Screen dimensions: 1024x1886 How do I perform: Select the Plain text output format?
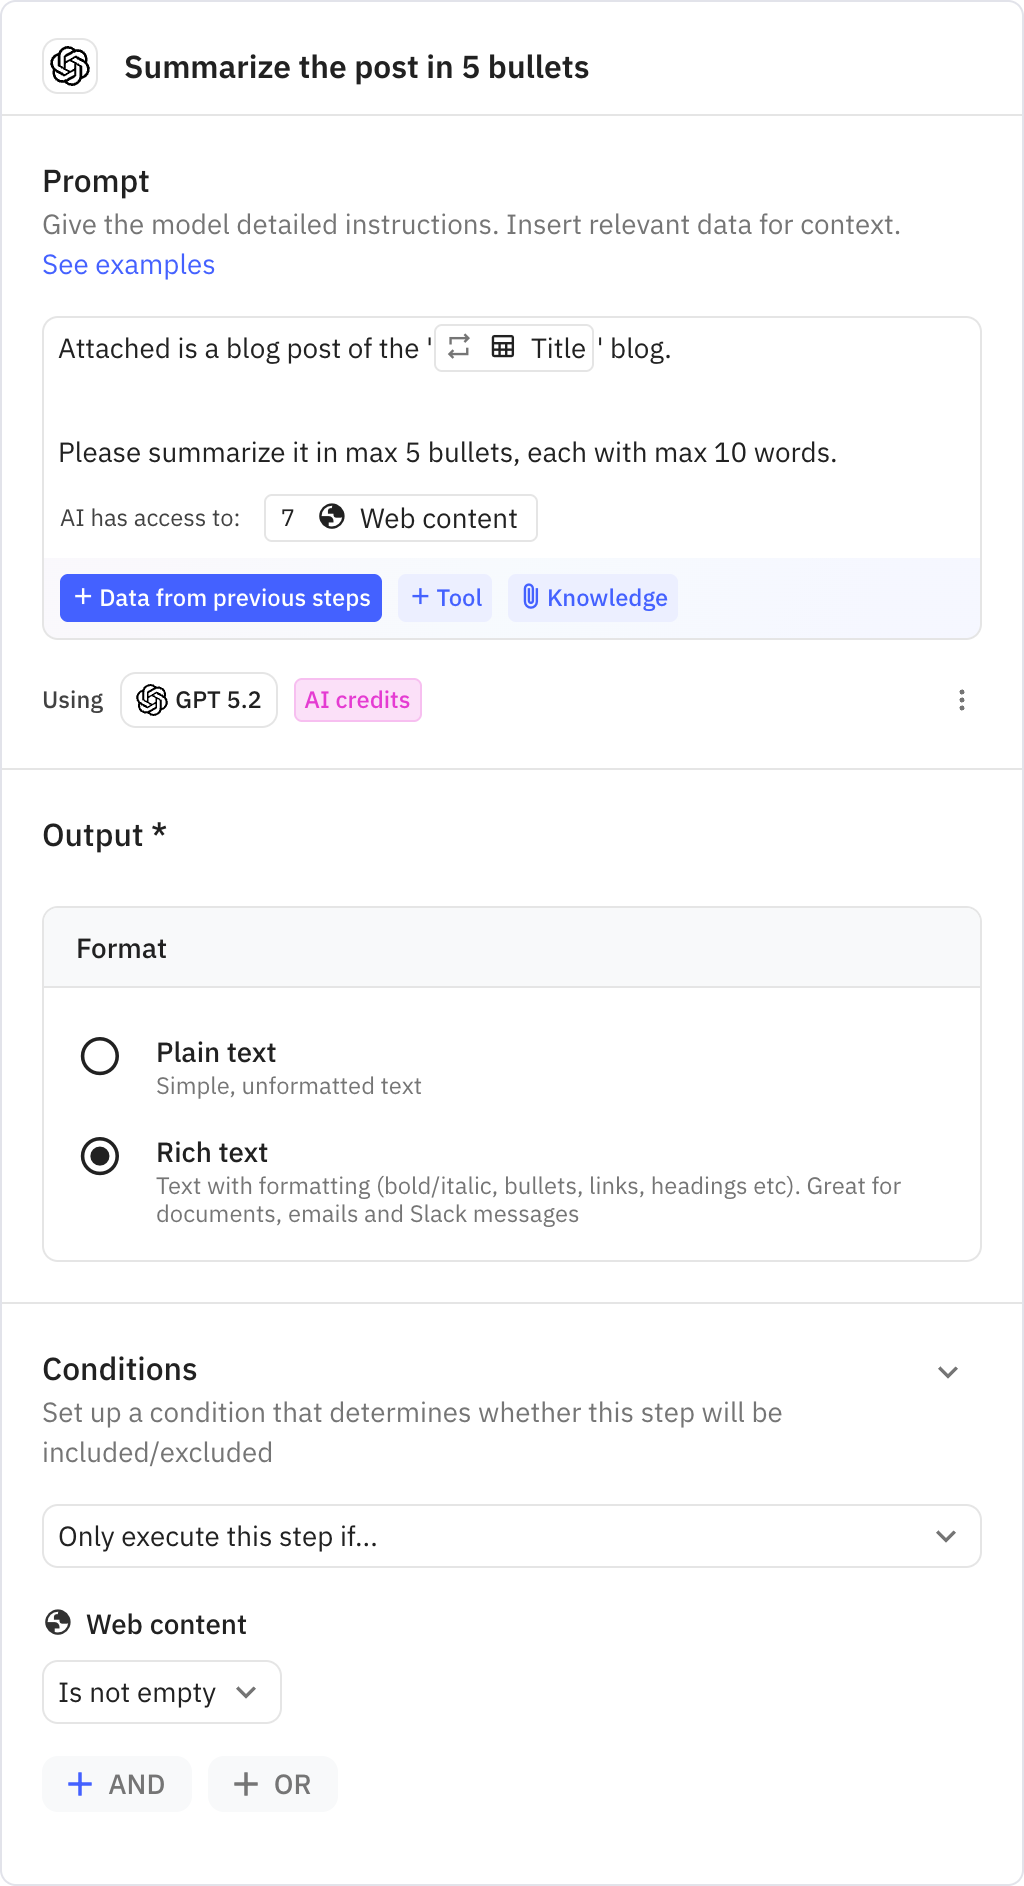100,1056
